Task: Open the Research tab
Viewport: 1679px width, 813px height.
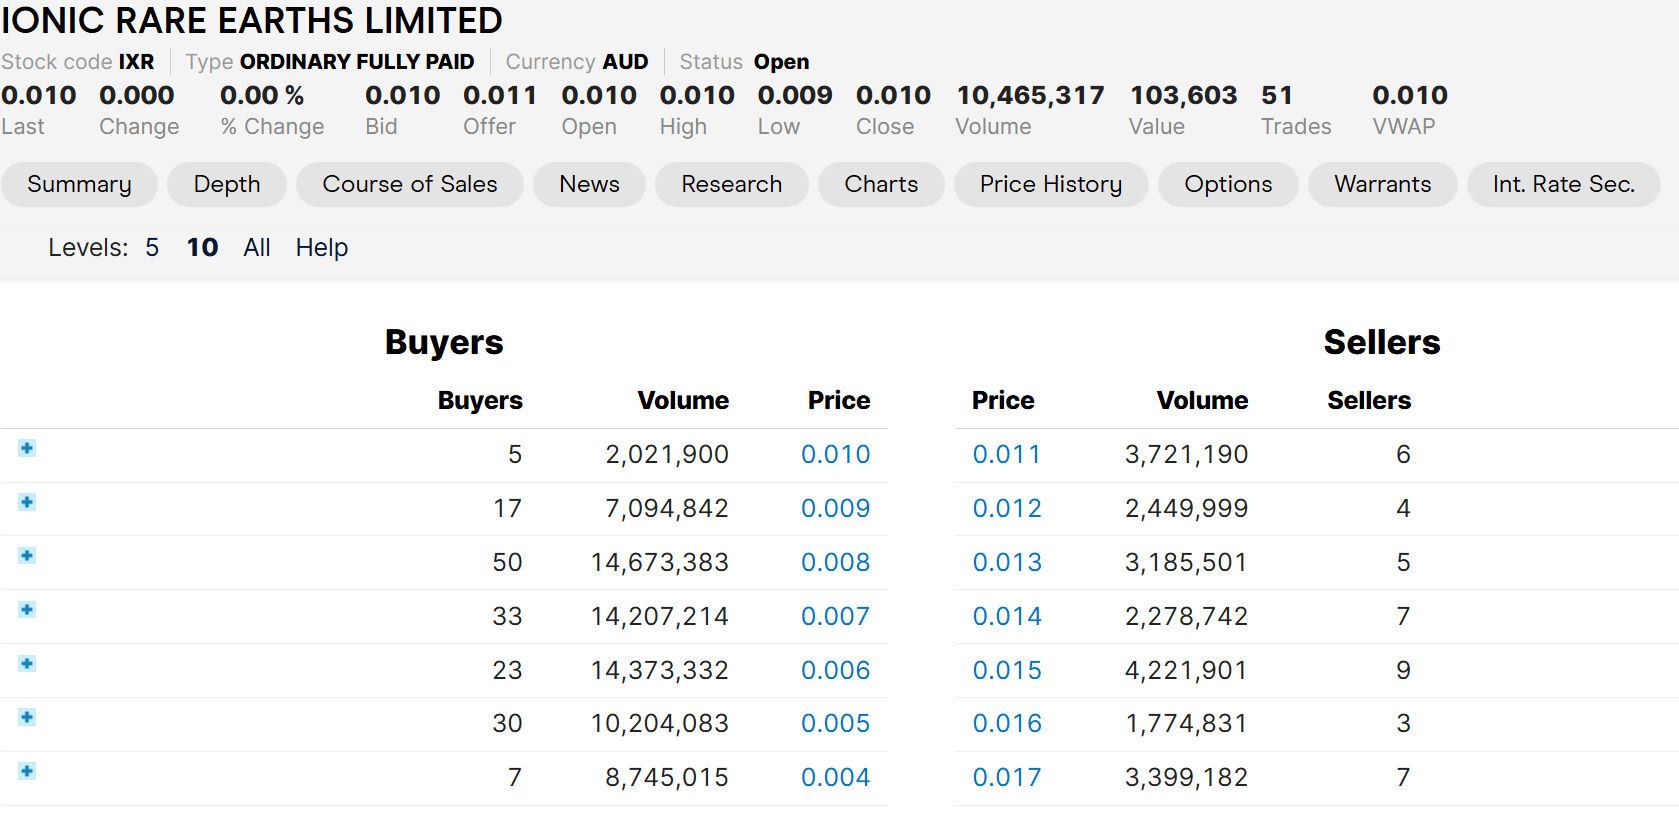Action: [x=731, y=185]
